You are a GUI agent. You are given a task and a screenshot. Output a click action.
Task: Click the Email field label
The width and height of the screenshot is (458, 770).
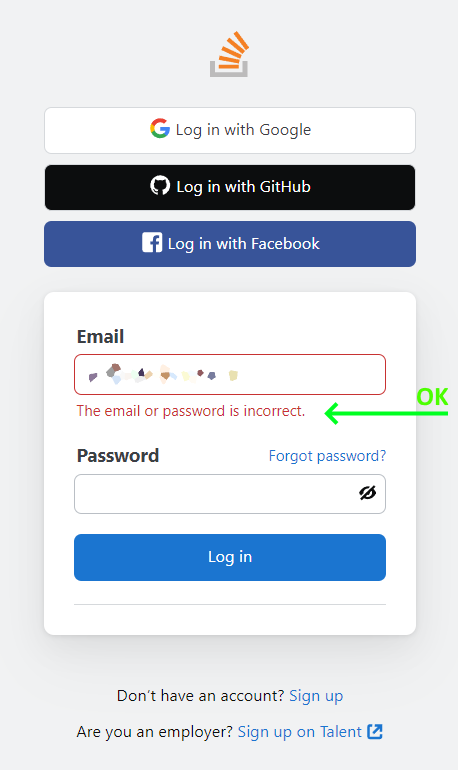coord(101,337)
